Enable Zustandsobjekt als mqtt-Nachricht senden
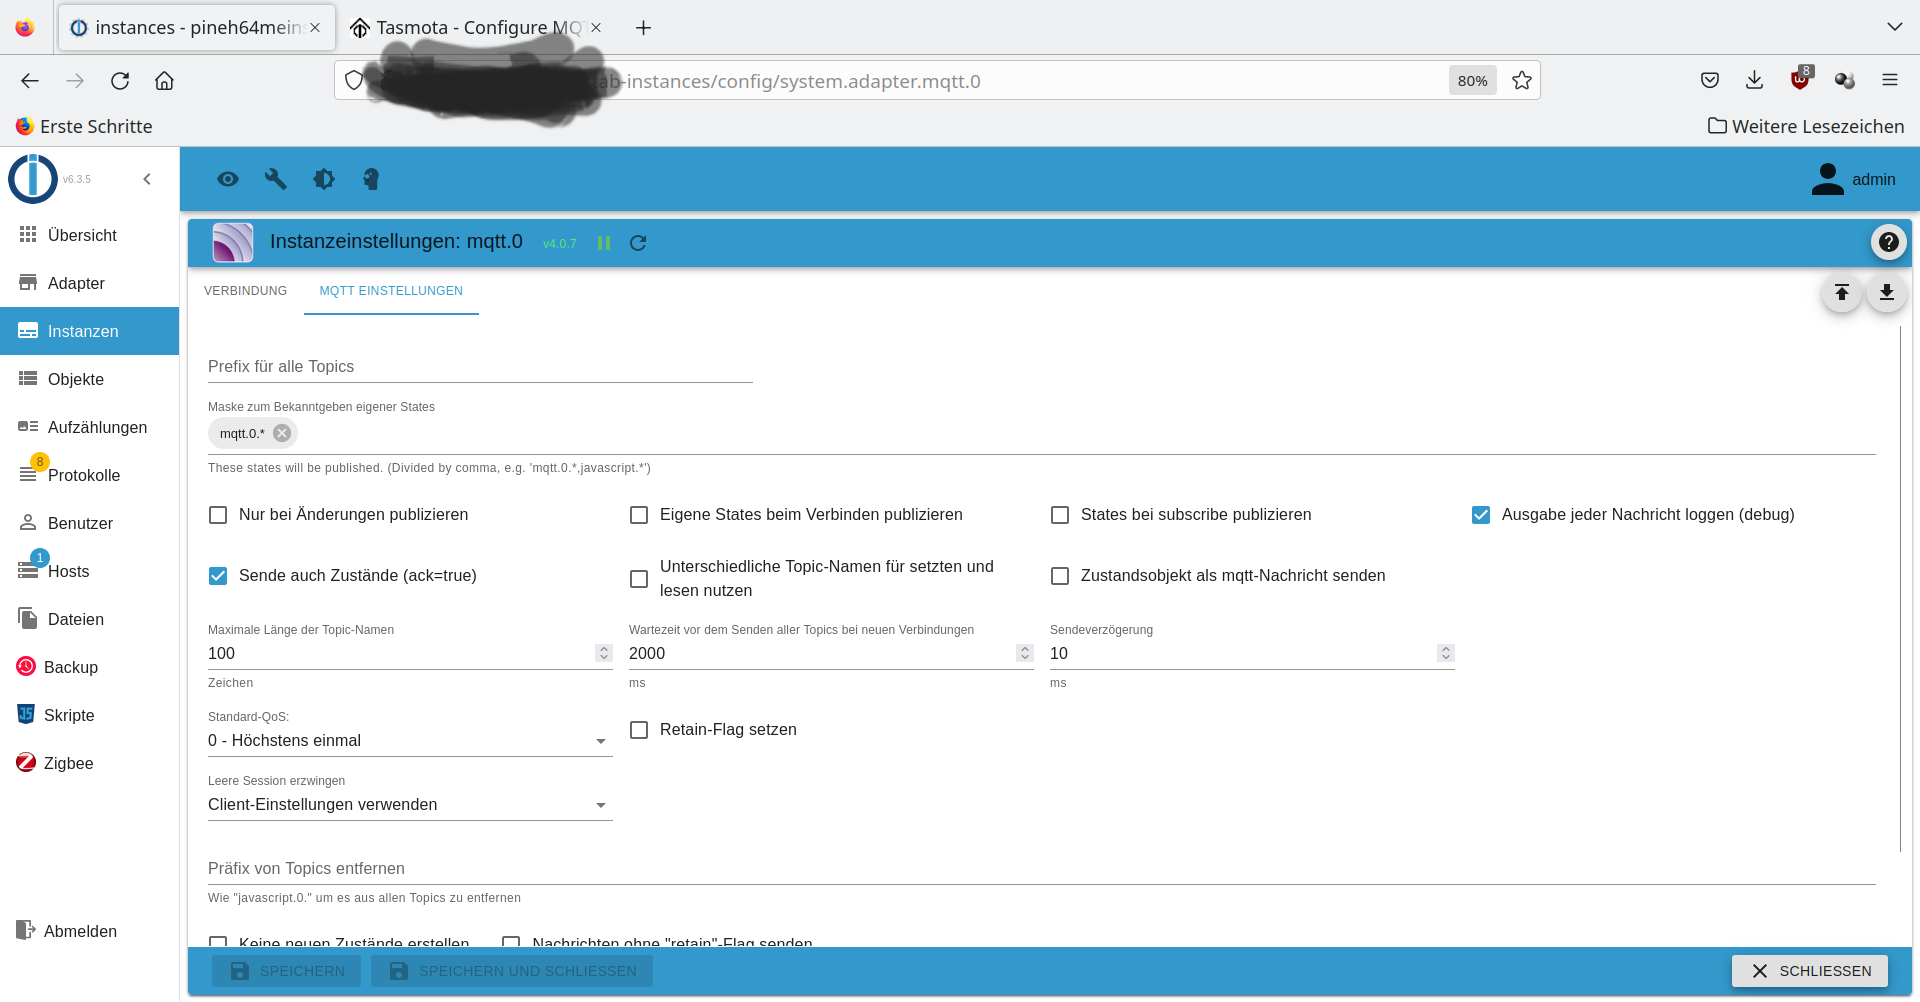This screenshot has width=1920, height=1002. click(1060, 576)
